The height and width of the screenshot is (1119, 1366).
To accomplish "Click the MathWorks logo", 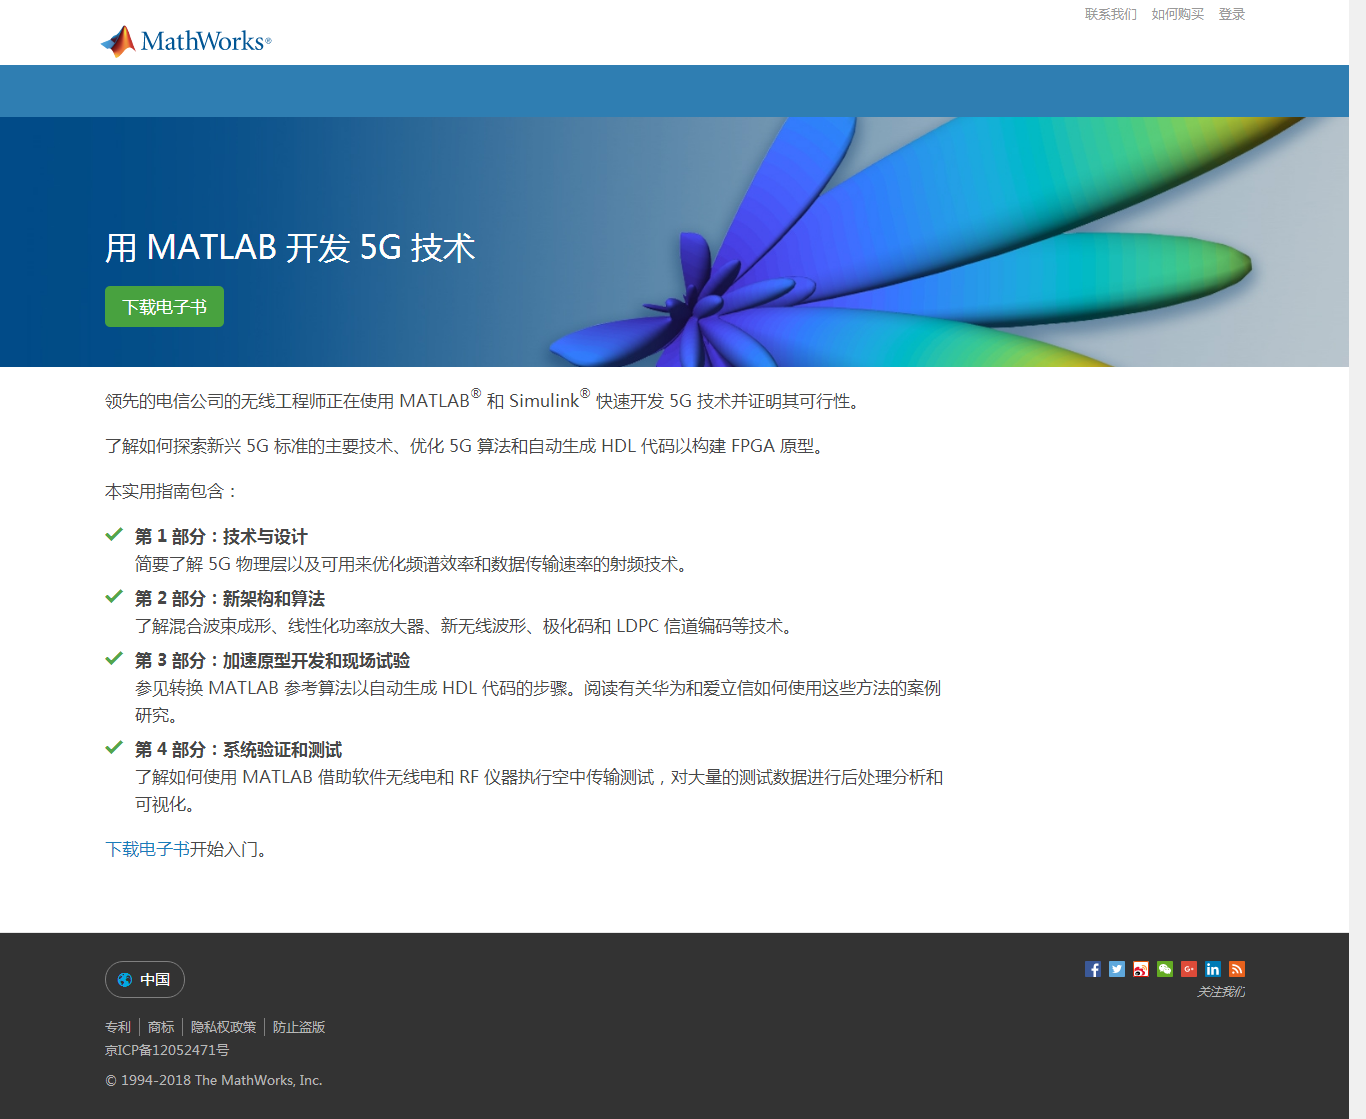I will click(186, 41).
